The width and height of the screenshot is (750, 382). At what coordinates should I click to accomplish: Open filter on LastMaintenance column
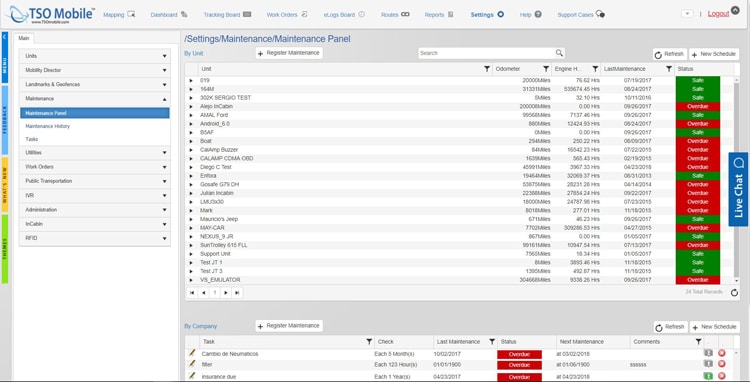click(x=669, y=69)
